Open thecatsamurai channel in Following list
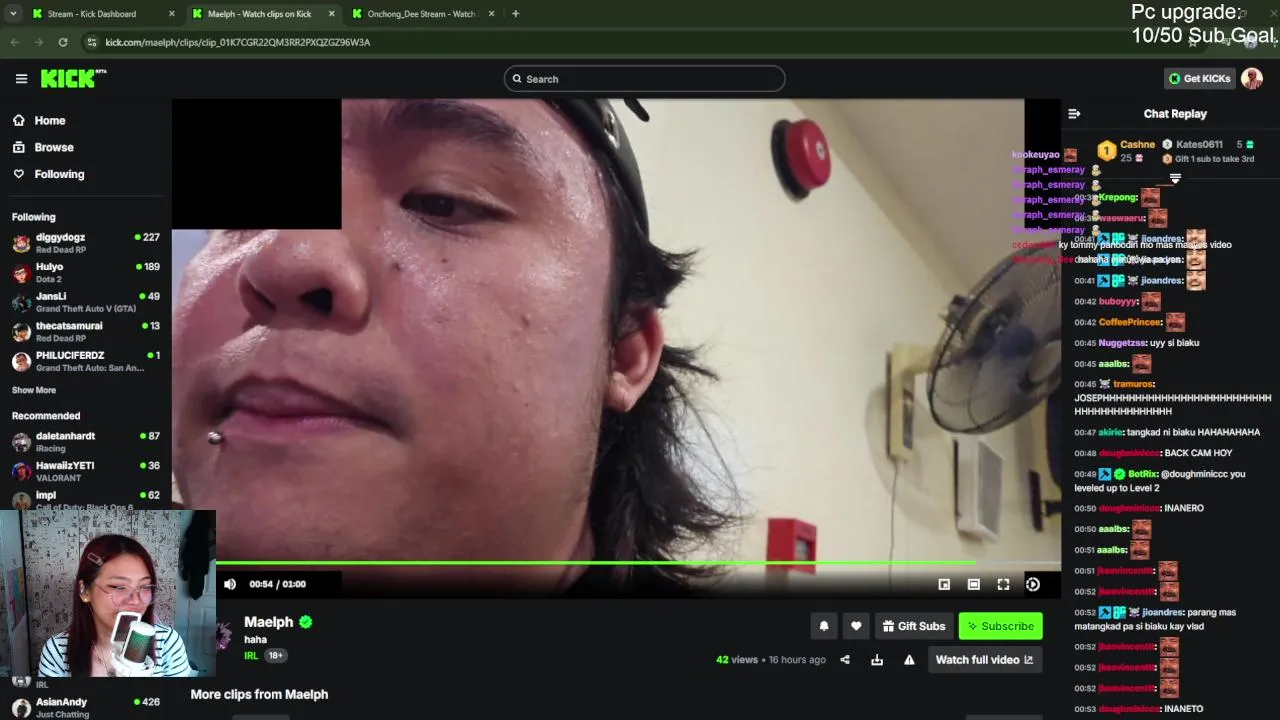The height and width of the screenshot is (720, 1280). tap(86, 331)
